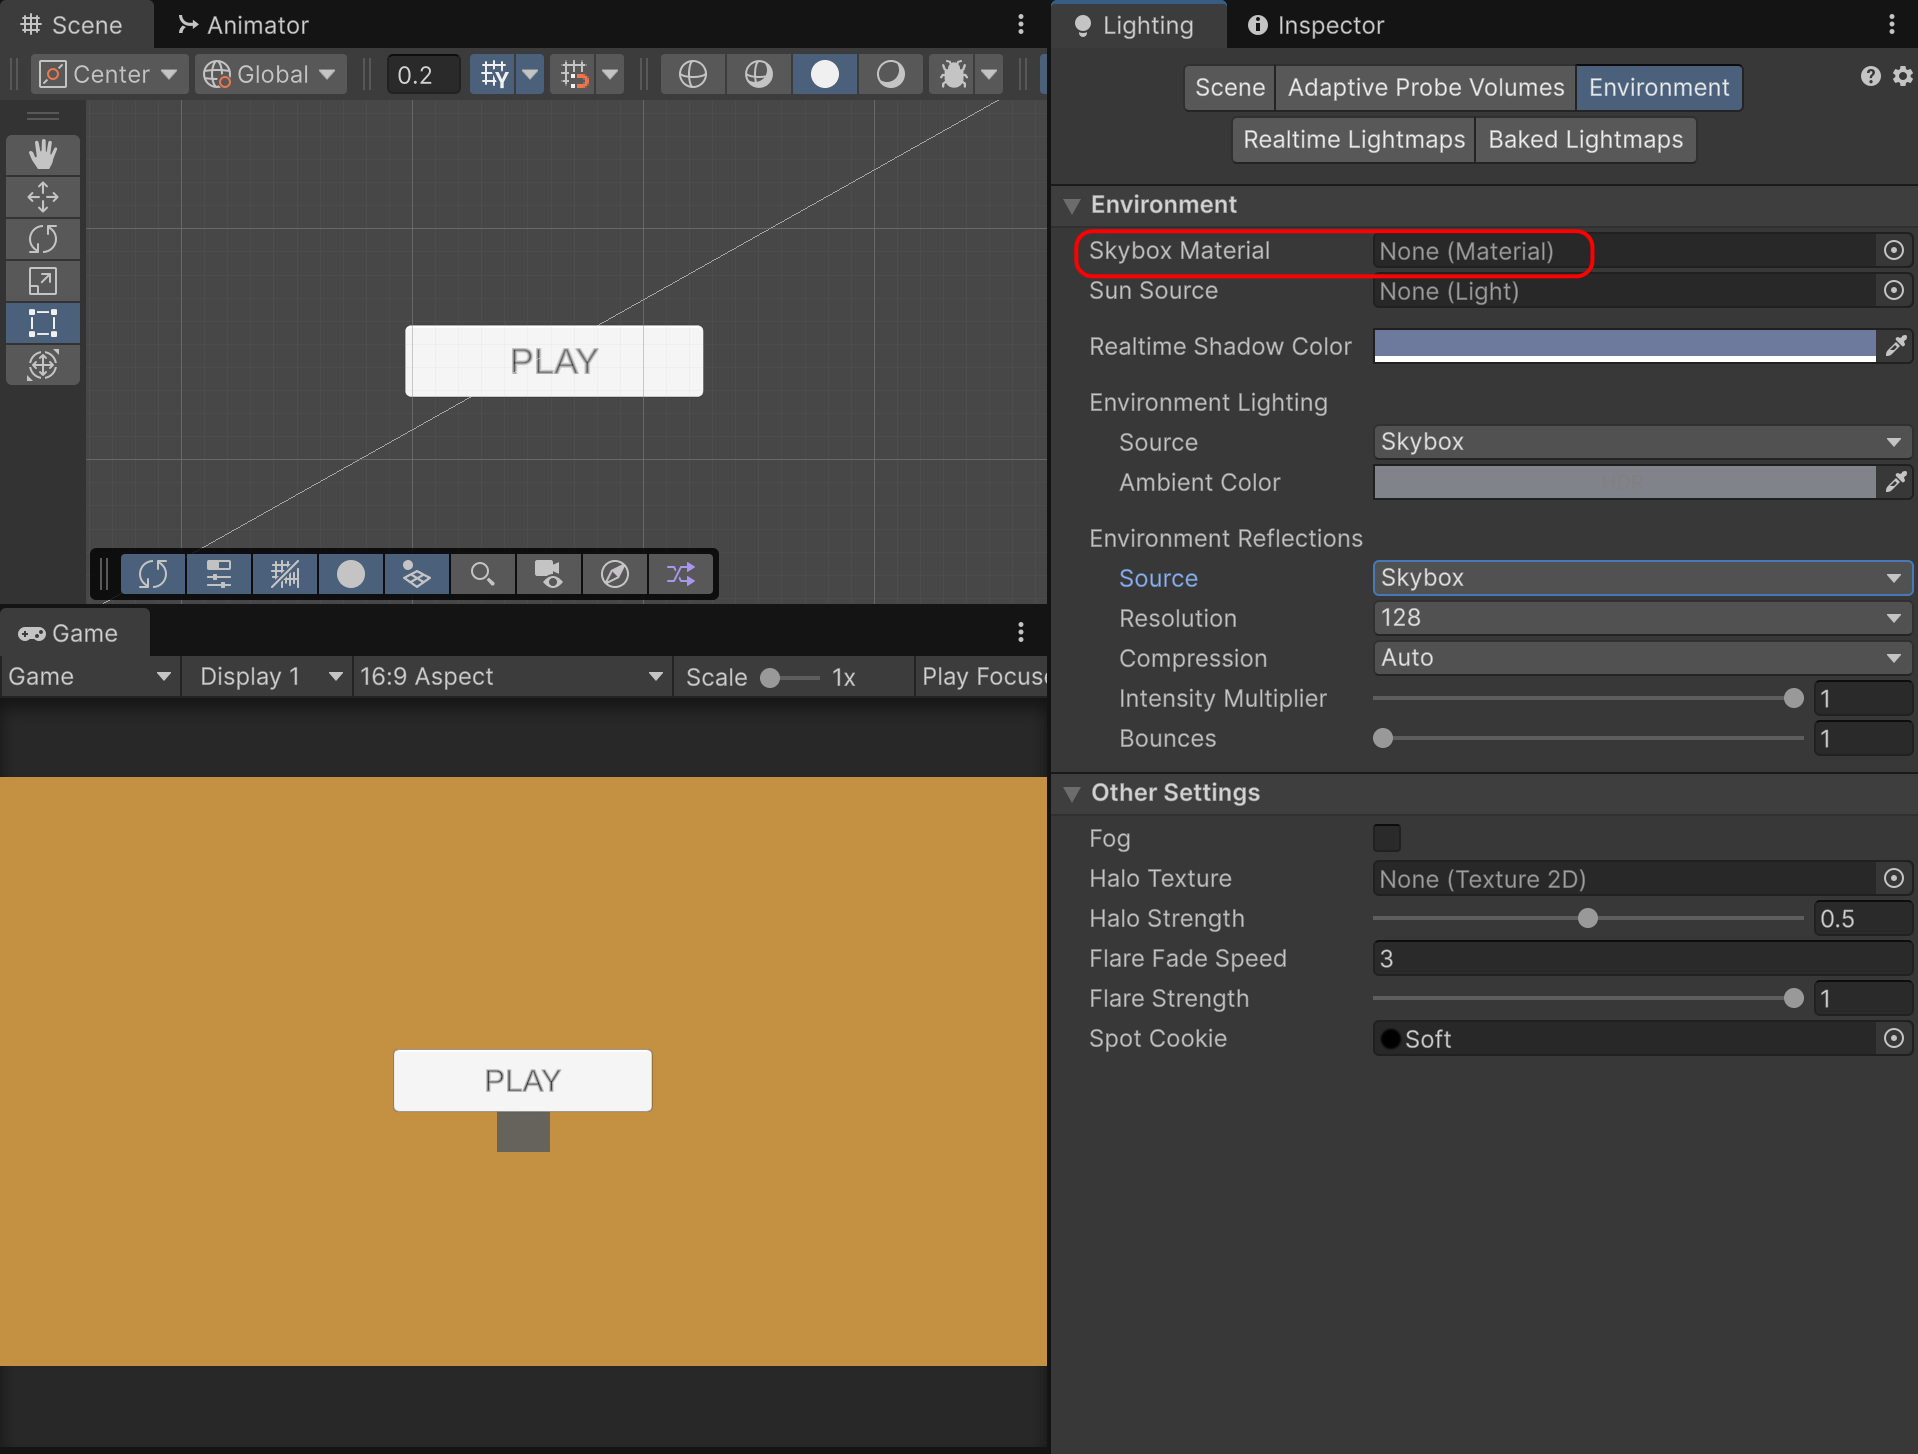Open the Environment Lighting Source dropdown
Screen dimensions: 1918x1454
coord(1641,442)
